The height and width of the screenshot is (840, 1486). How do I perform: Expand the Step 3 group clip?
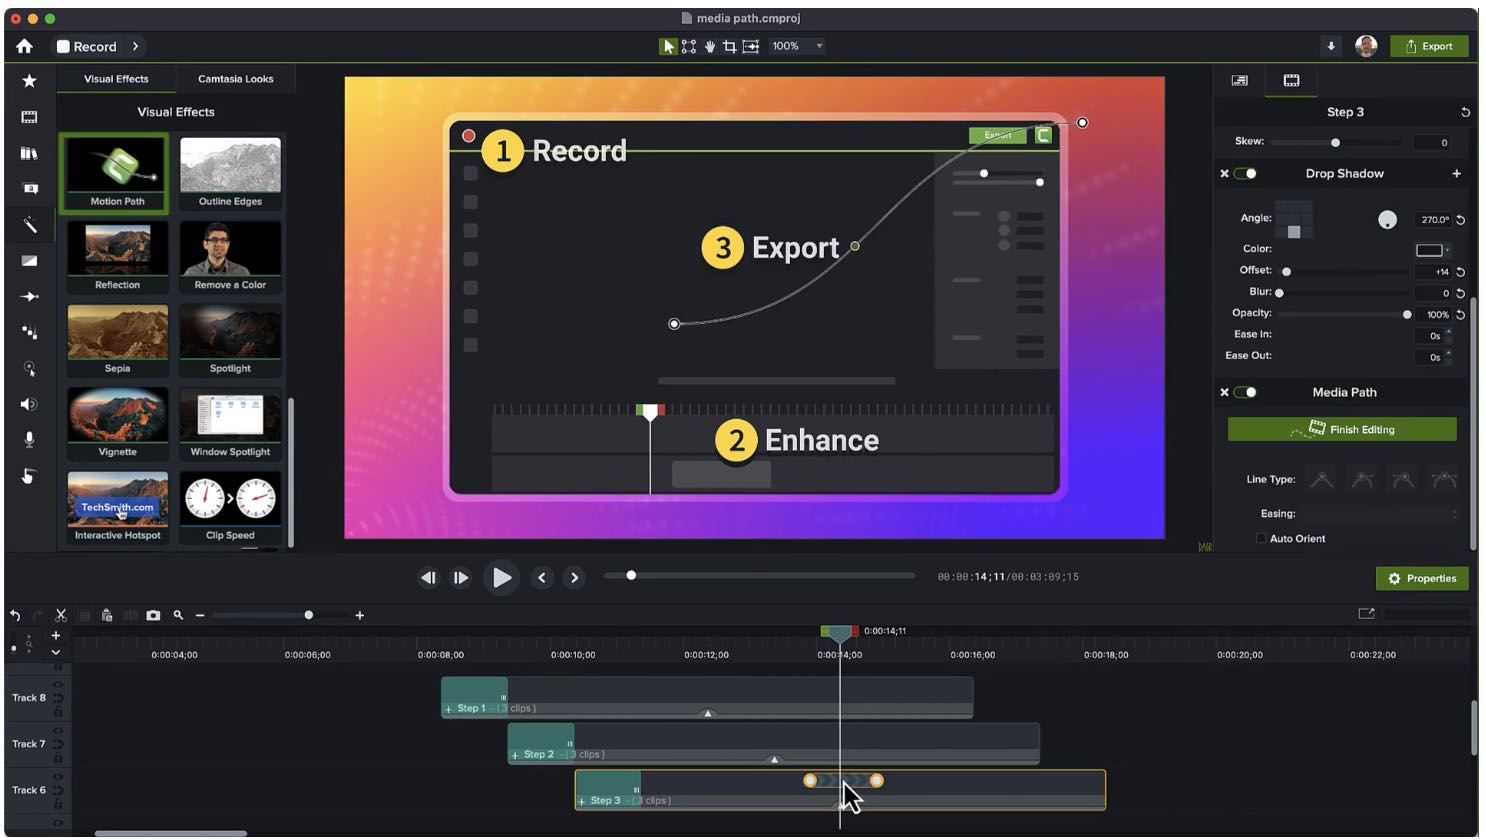582,801
